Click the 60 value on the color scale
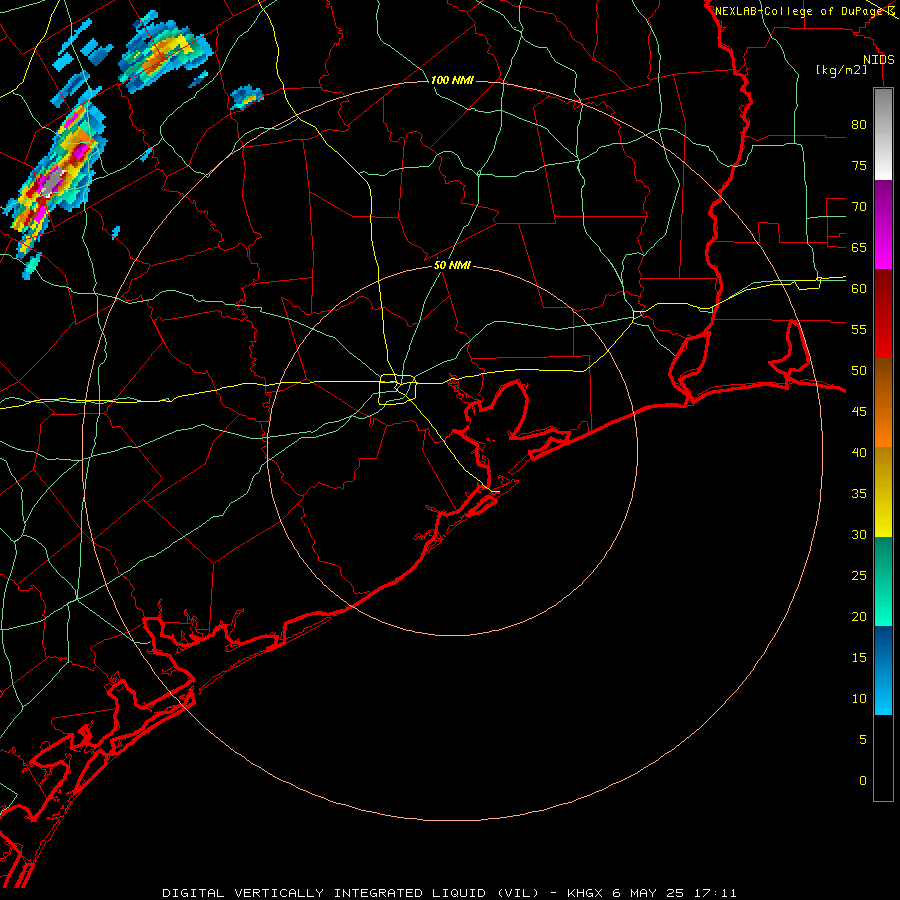Viewport: 900px width, 900px height. (x=859, y=289)
